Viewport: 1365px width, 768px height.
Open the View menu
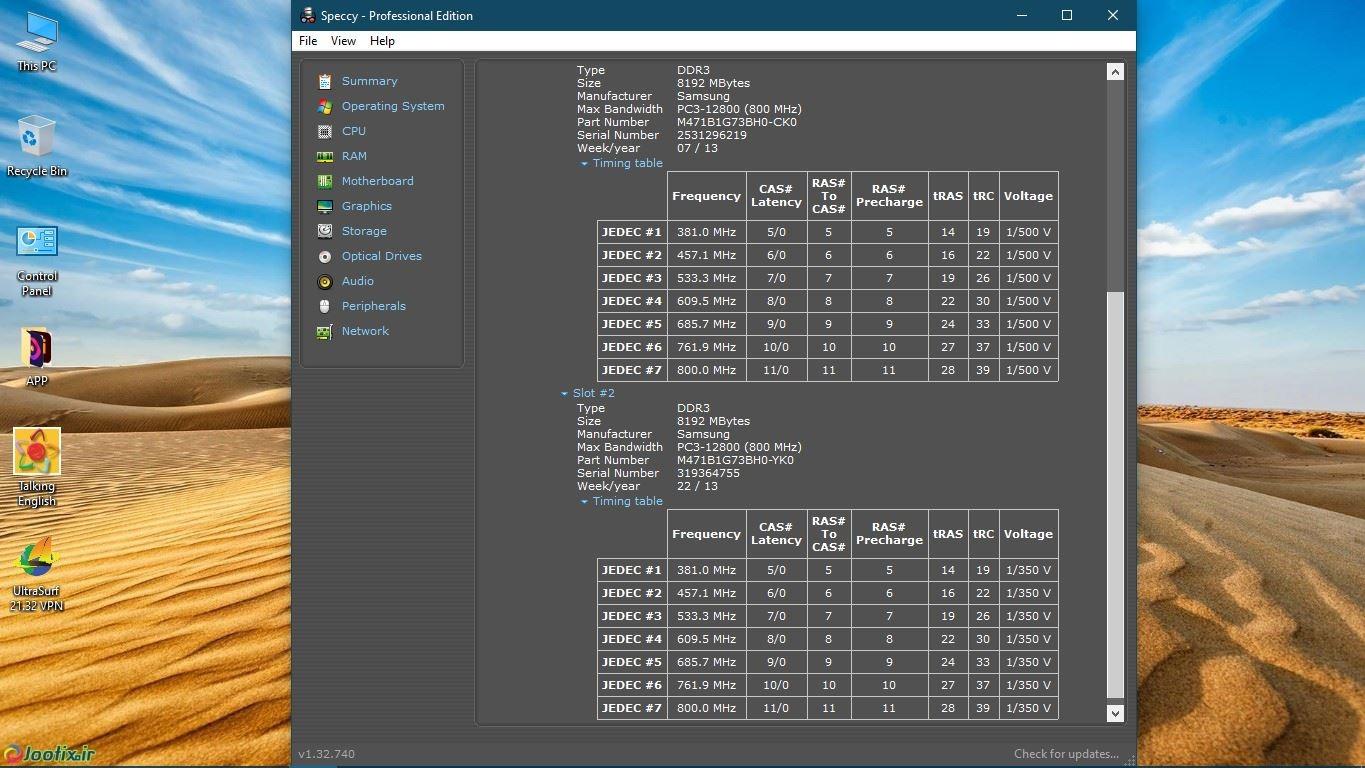(x=343, y=41)
